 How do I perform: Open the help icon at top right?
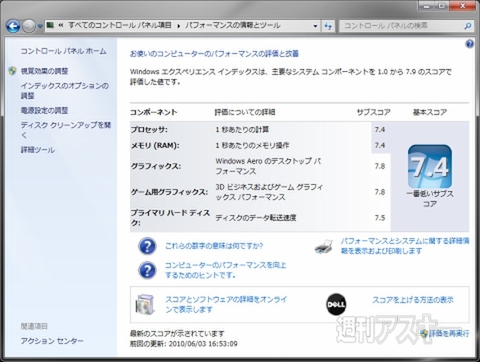pyautogui.click(x=469, y=44)
